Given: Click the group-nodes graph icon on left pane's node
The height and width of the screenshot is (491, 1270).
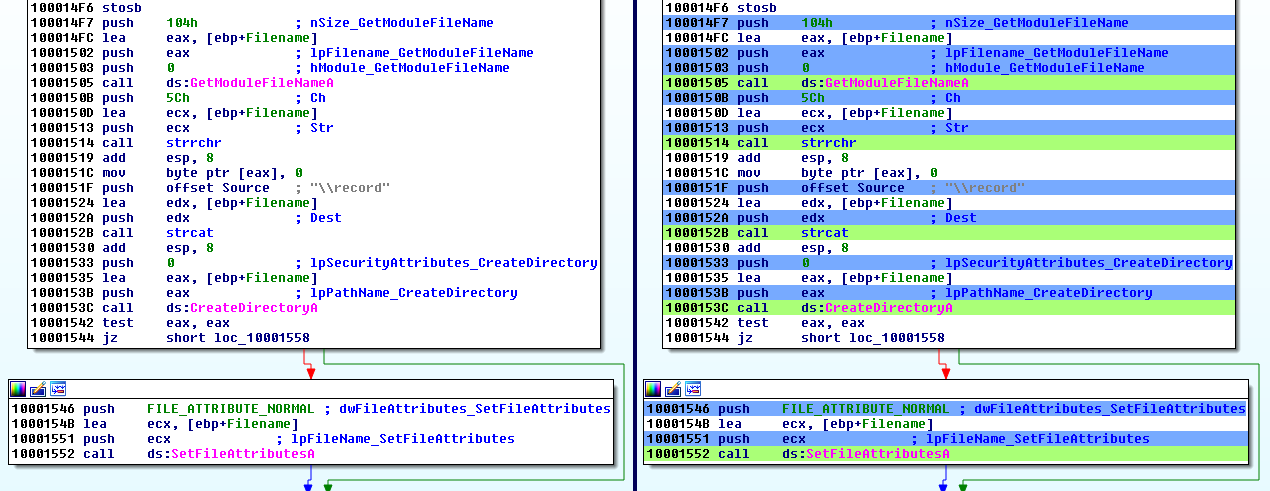Looking at the screenshot, I should pyautogui.click(x=58, y=388).
